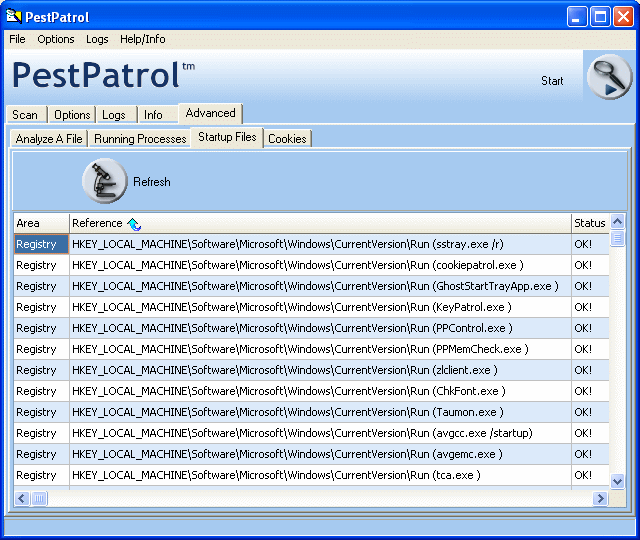640x540 pixels.
Task: Select the PPMemCheck.exe reference row
Action: pos(320,349)
